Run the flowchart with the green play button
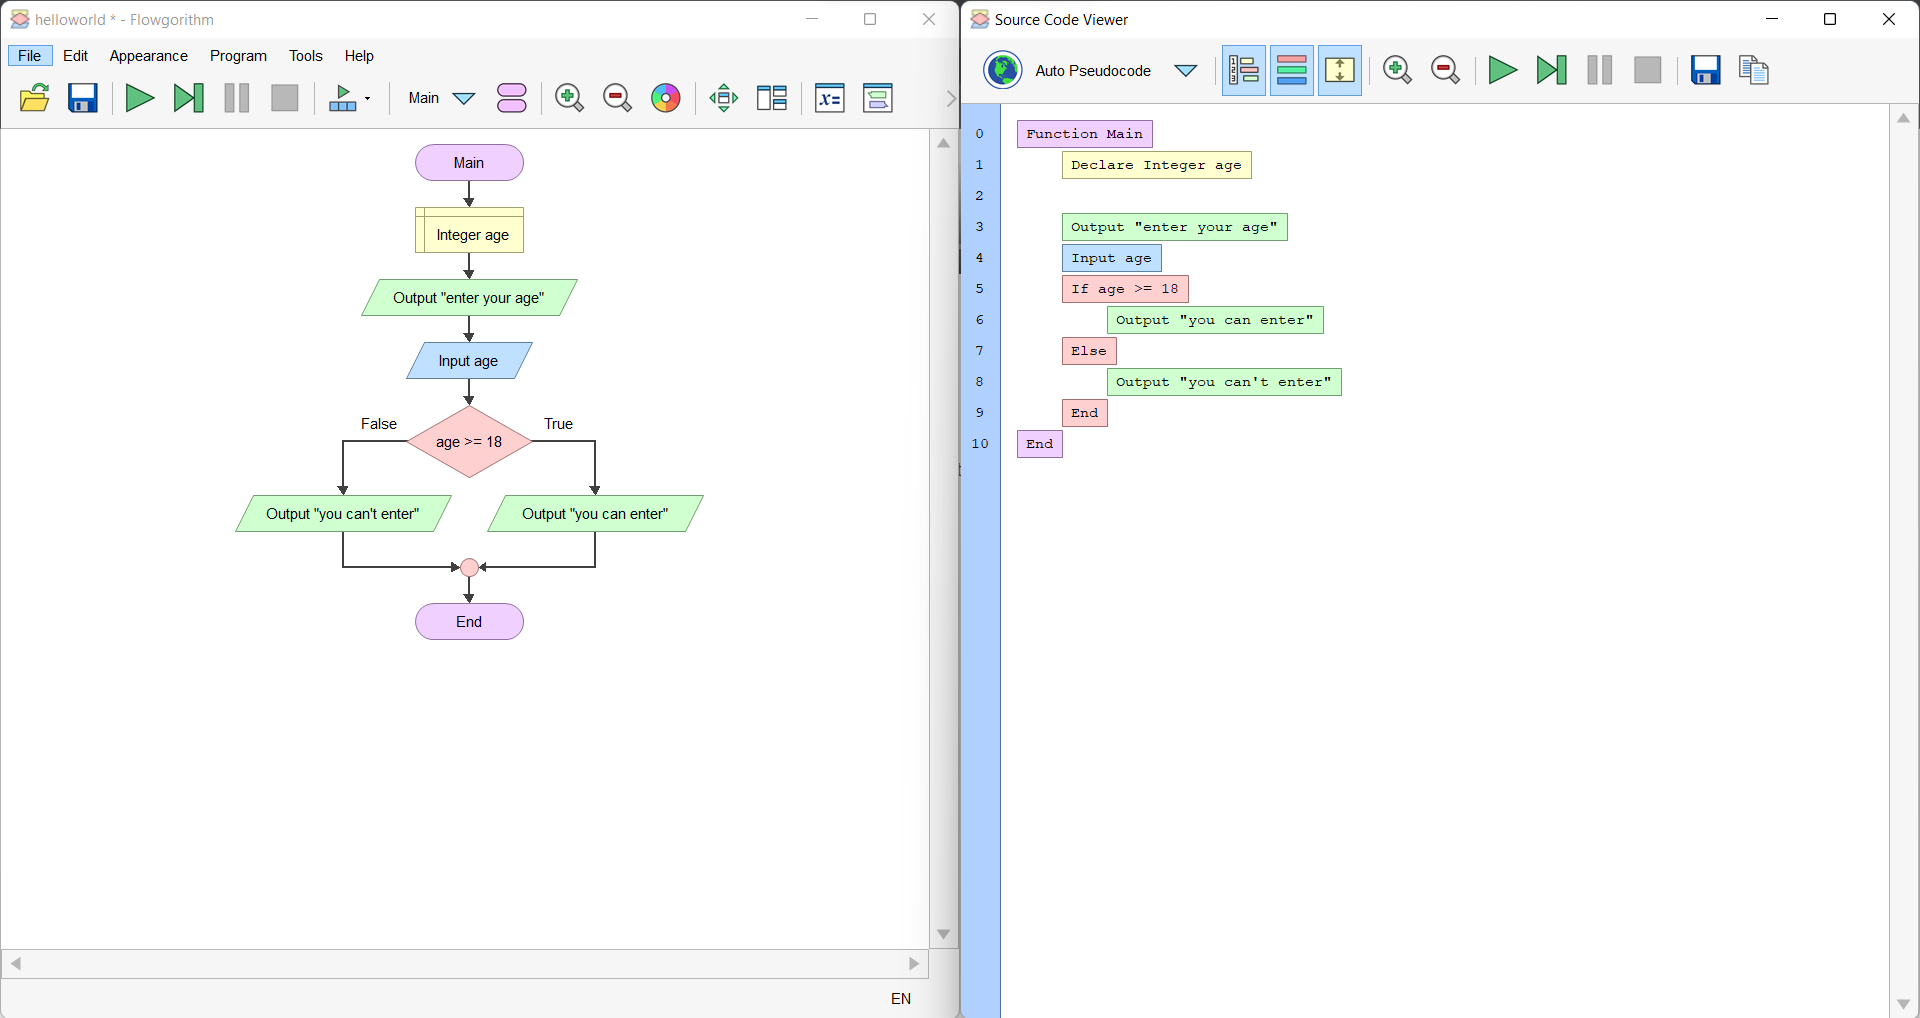The width and height of the screenshot is (1920, 1018). [x=139, y=98]
